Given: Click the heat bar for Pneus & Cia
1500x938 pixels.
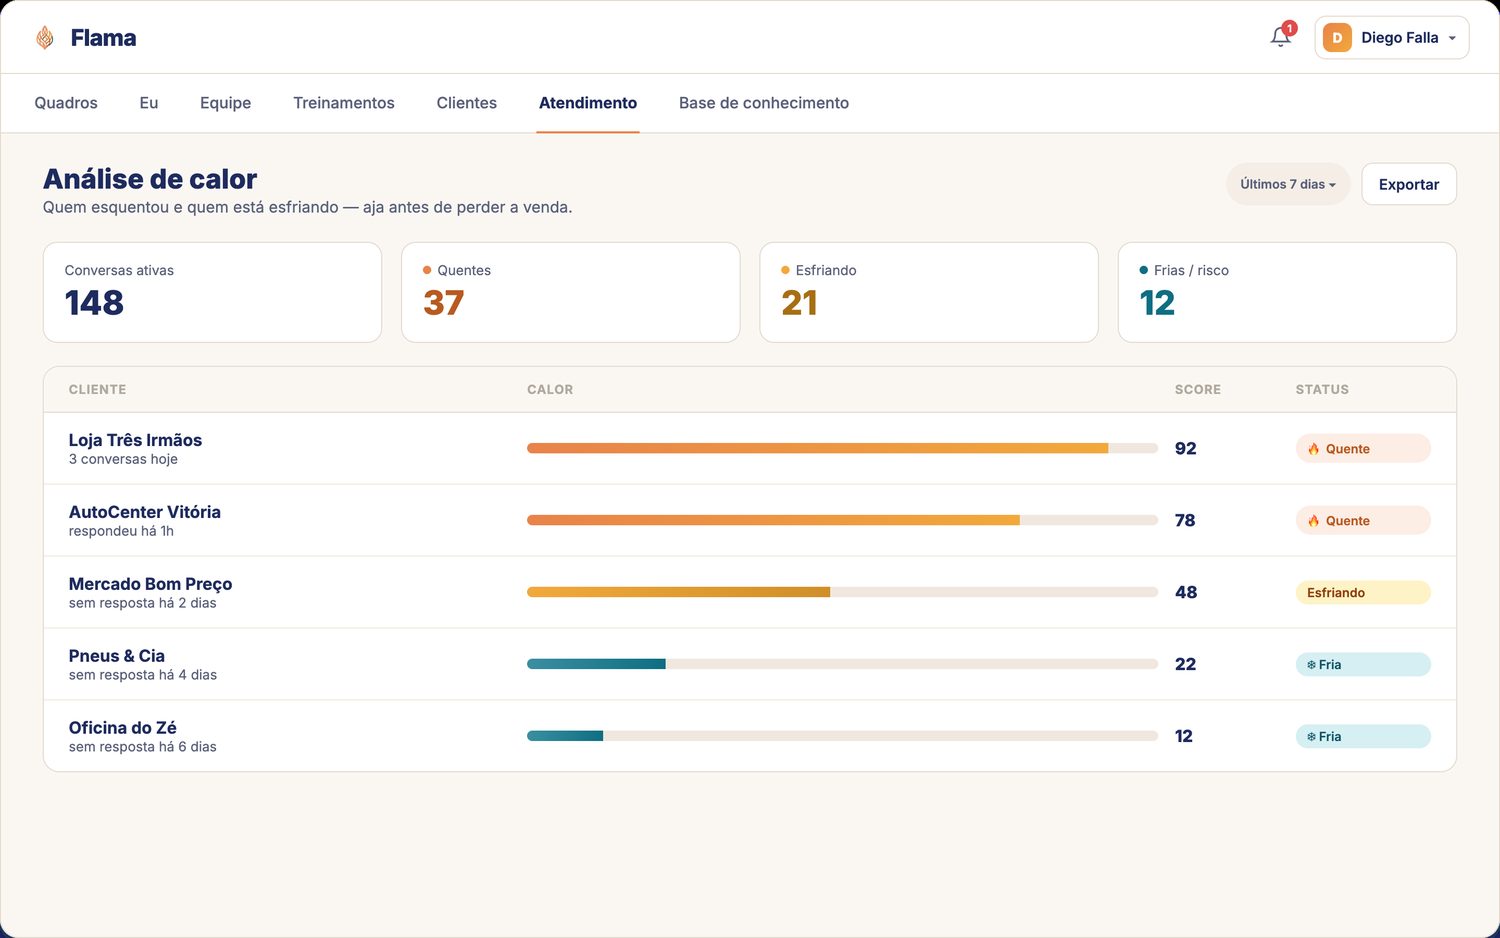Looking at the screenshot, I should tap(842, 664).
